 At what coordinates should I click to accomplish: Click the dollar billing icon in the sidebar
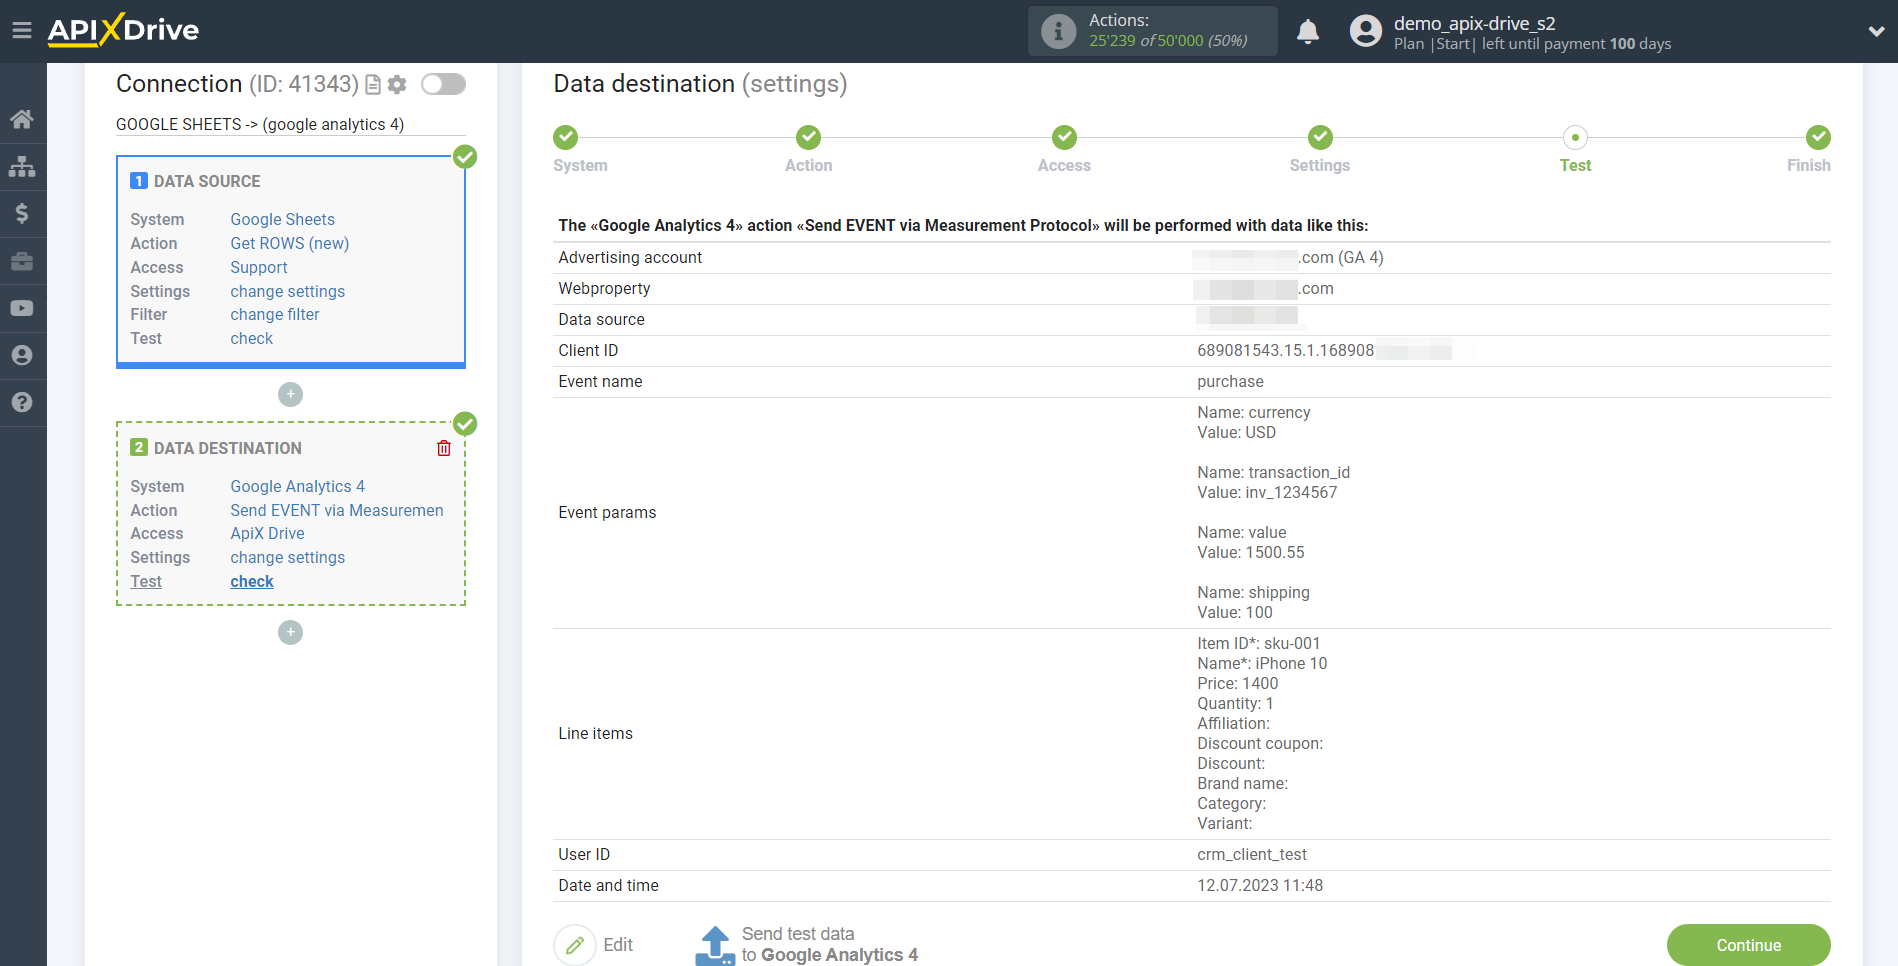(22, 213)
